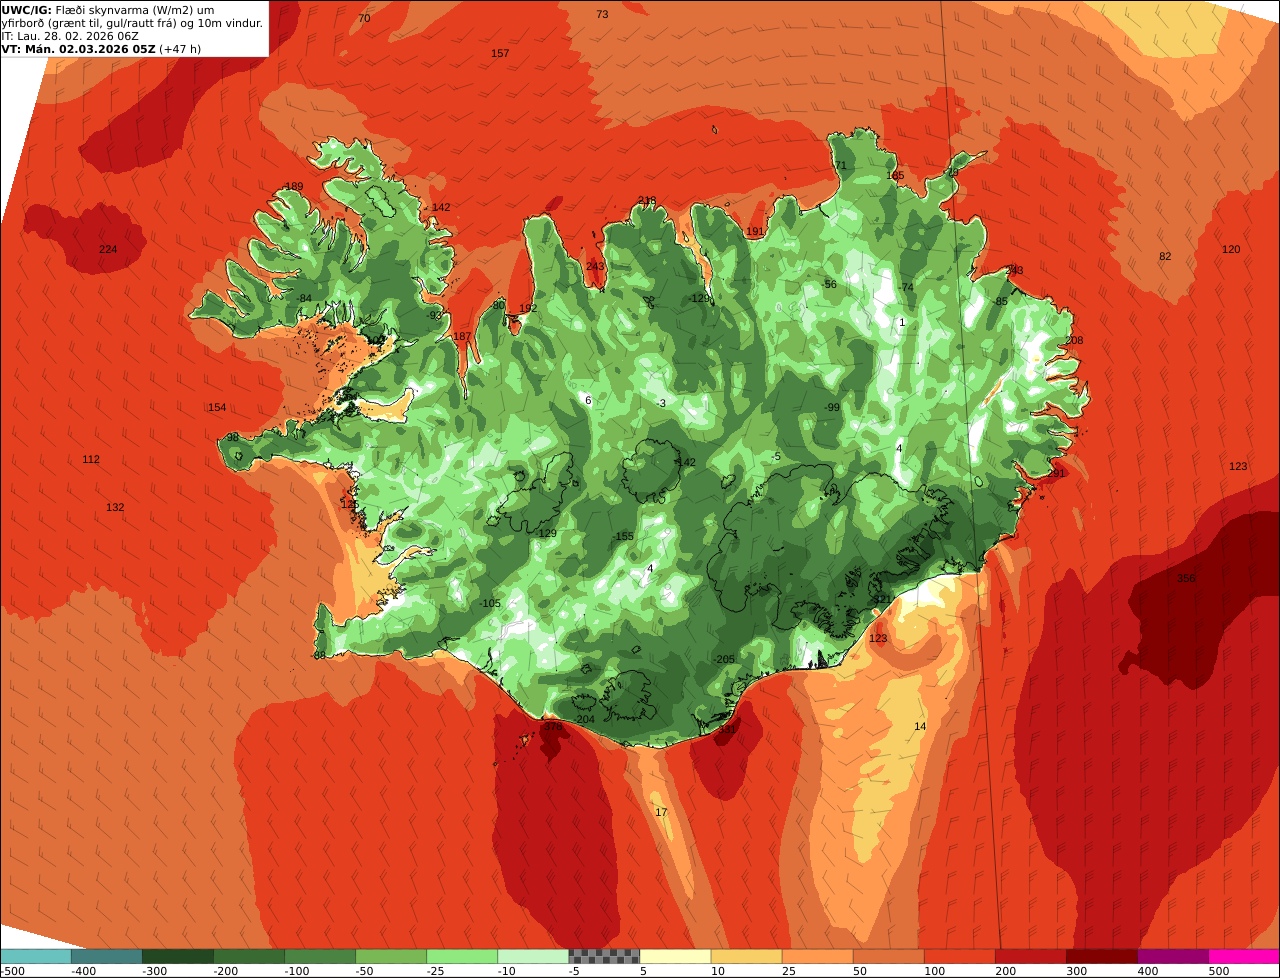The image size is (1280, 978).
Task: Click the map value '17' south of Iceland
Action: coord(661,813)
